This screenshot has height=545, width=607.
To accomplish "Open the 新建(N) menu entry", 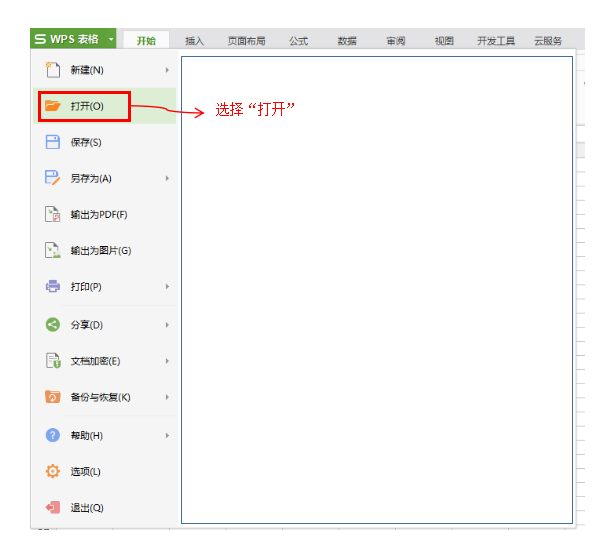I will point(105,70).
